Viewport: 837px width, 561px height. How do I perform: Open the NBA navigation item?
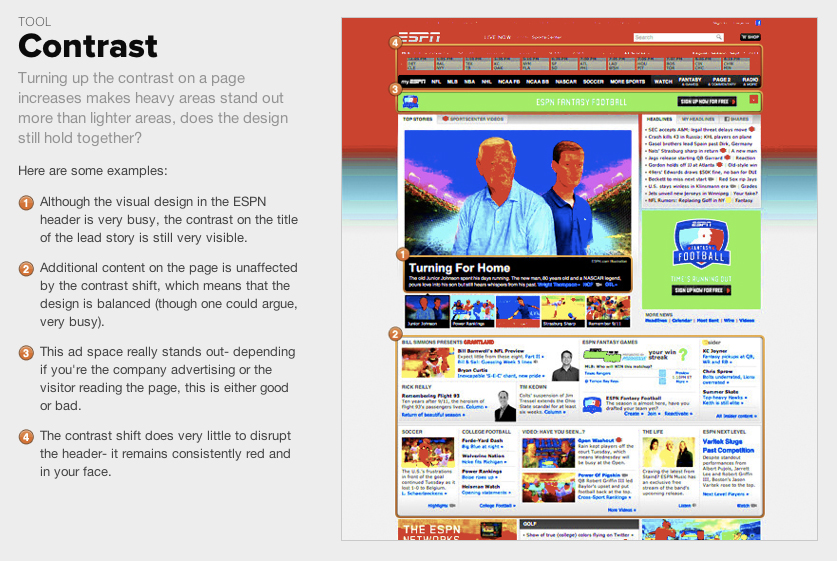click(470, 82)
